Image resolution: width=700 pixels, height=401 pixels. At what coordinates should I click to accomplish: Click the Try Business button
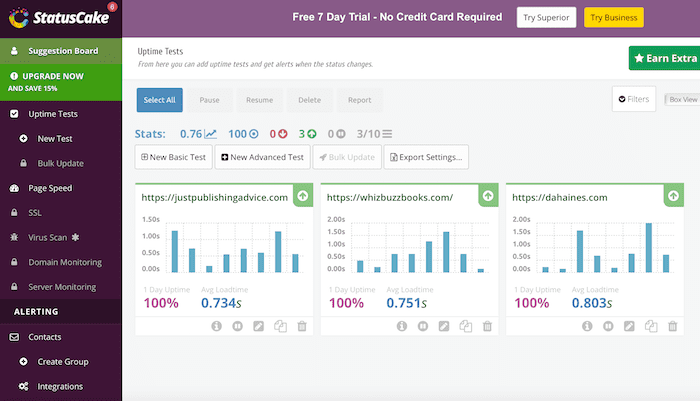pyautogui.click(x=613, y=17)
